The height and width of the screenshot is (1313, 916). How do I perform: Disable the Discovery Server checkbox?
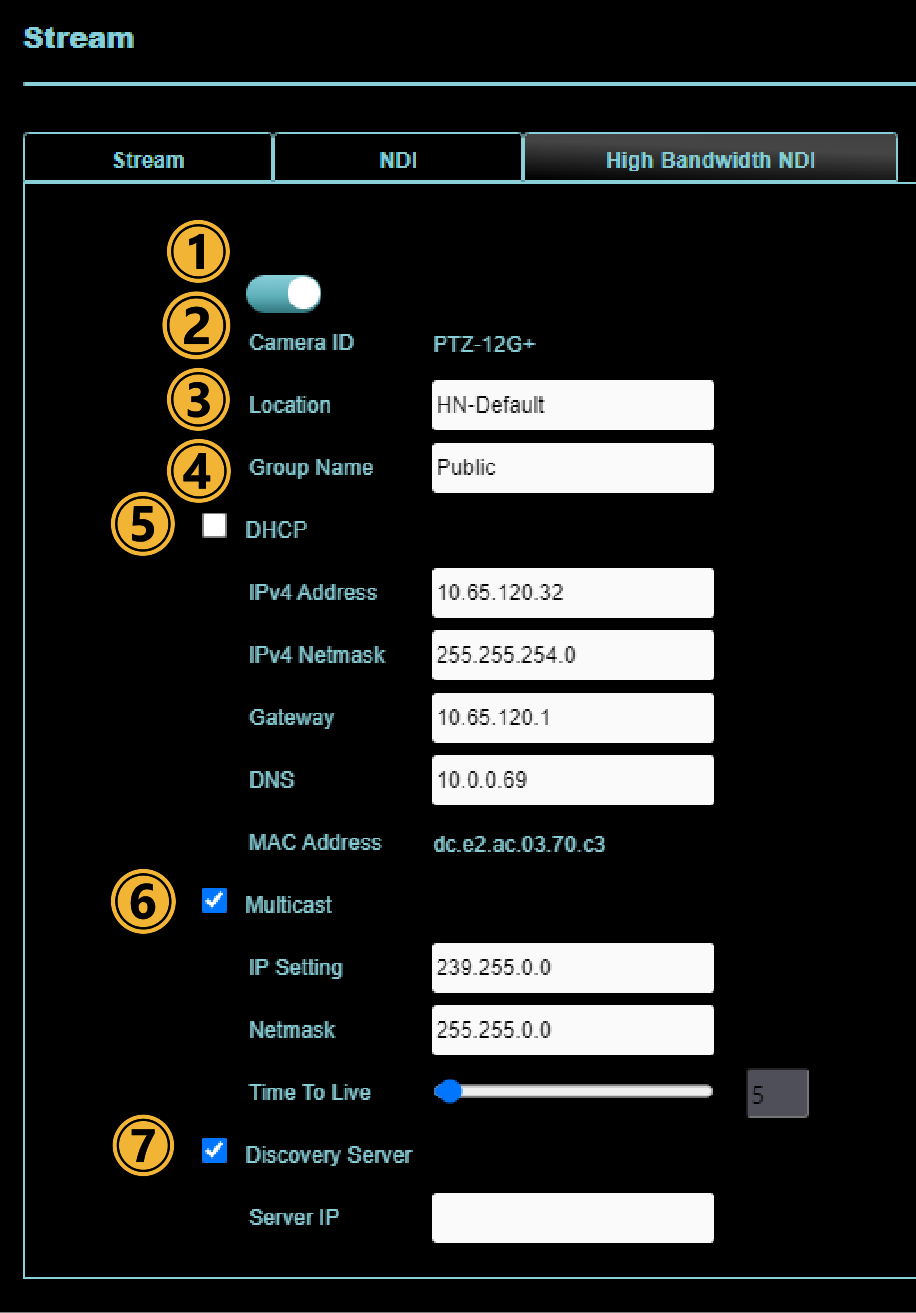point(214,1151)
